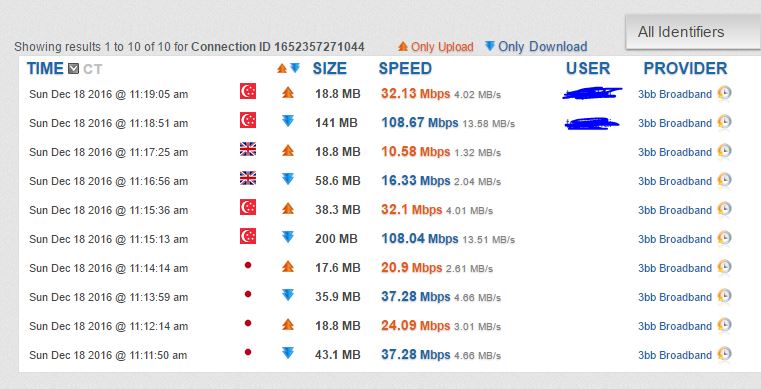Click the UK flag on the 11:17:25 row
This screenshot has height=389, width=761.
click(248, 149)
